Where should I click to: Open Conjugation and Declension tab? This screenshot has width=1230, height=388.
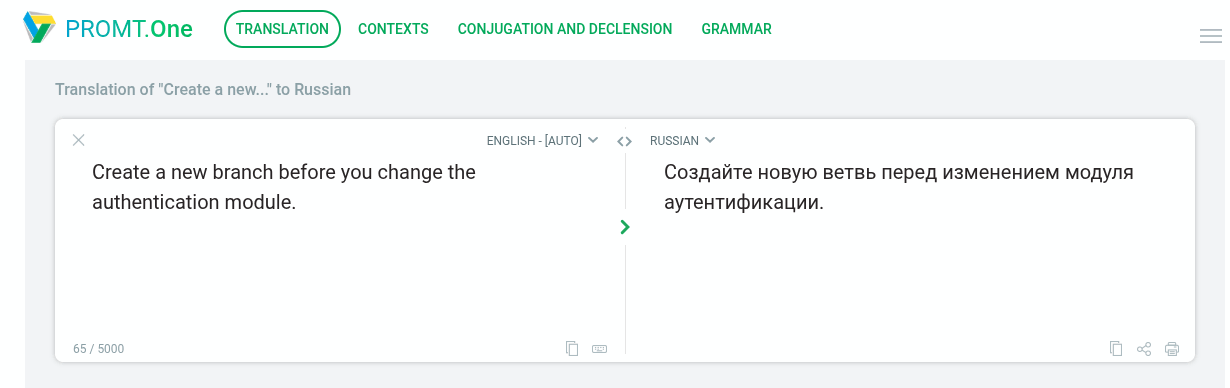(565, 29)
